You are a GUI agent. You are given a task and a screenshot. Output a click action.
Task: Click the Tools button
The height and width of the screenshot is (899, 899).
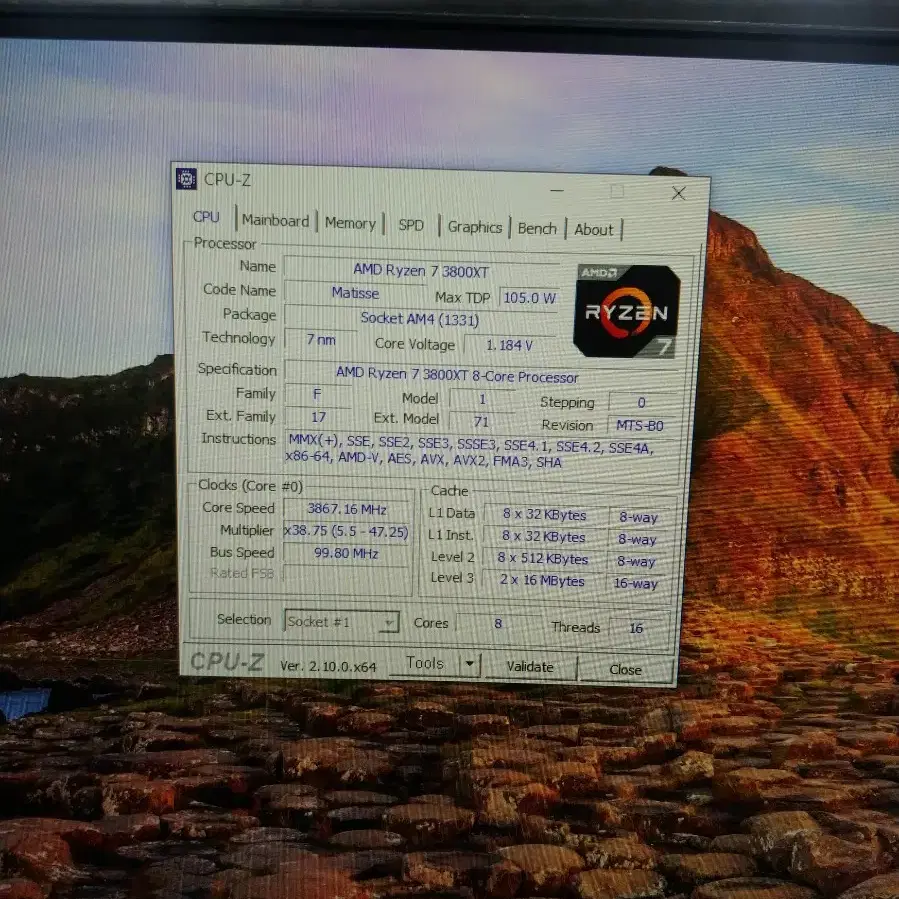424,663
